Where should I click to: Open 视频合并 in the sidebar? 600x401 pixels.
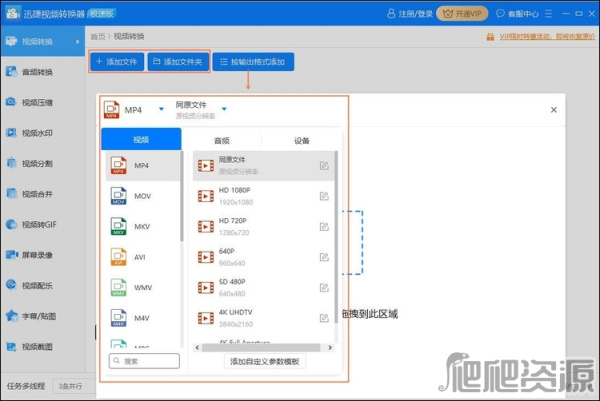[x=42, y=194]
